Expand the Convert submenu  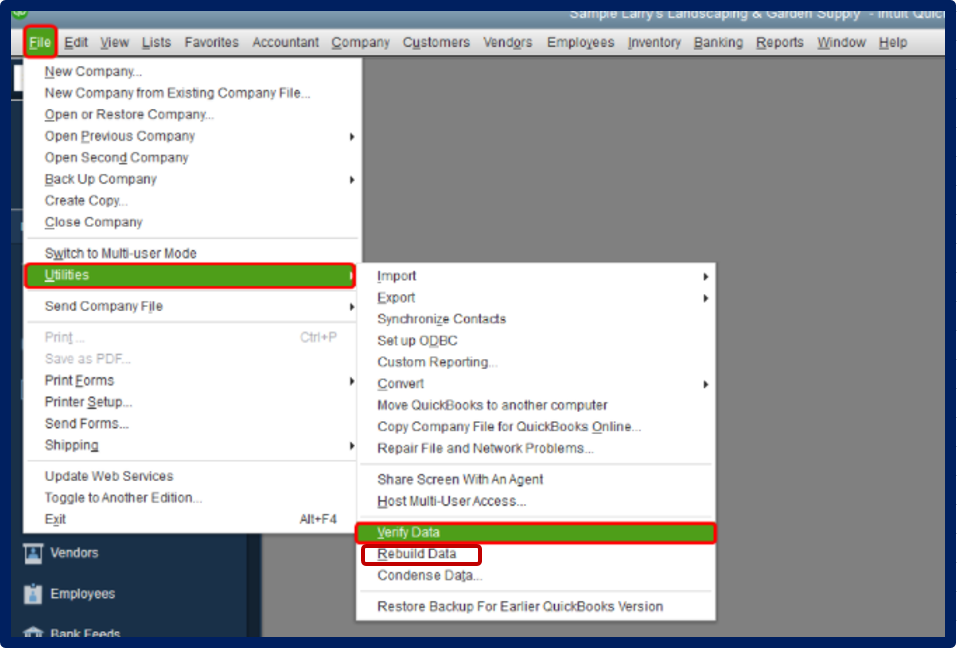click(x=536, y=384)
